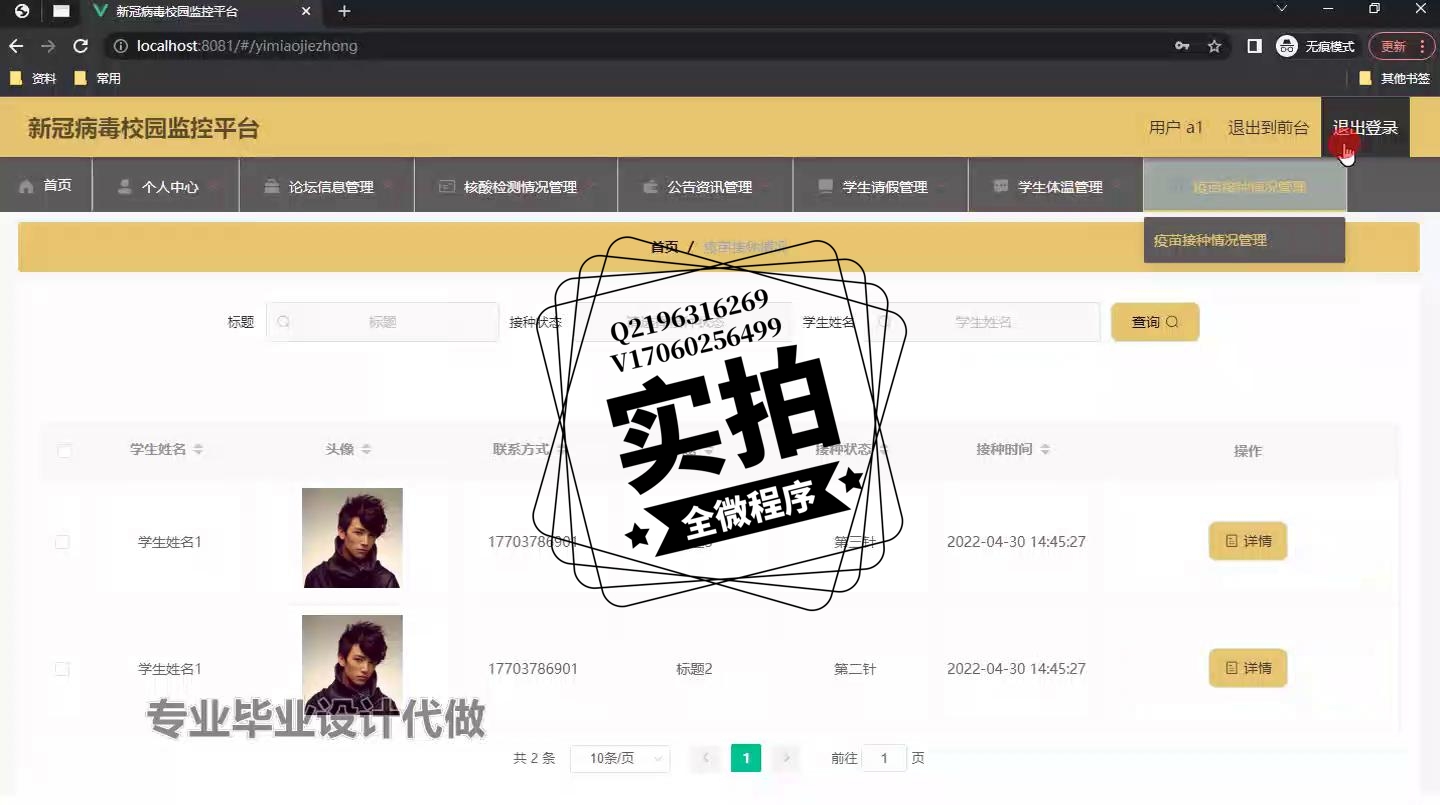Click the icon beside 公告资讯管理
Screen dimensions: 1440x805
click(650, 186)
